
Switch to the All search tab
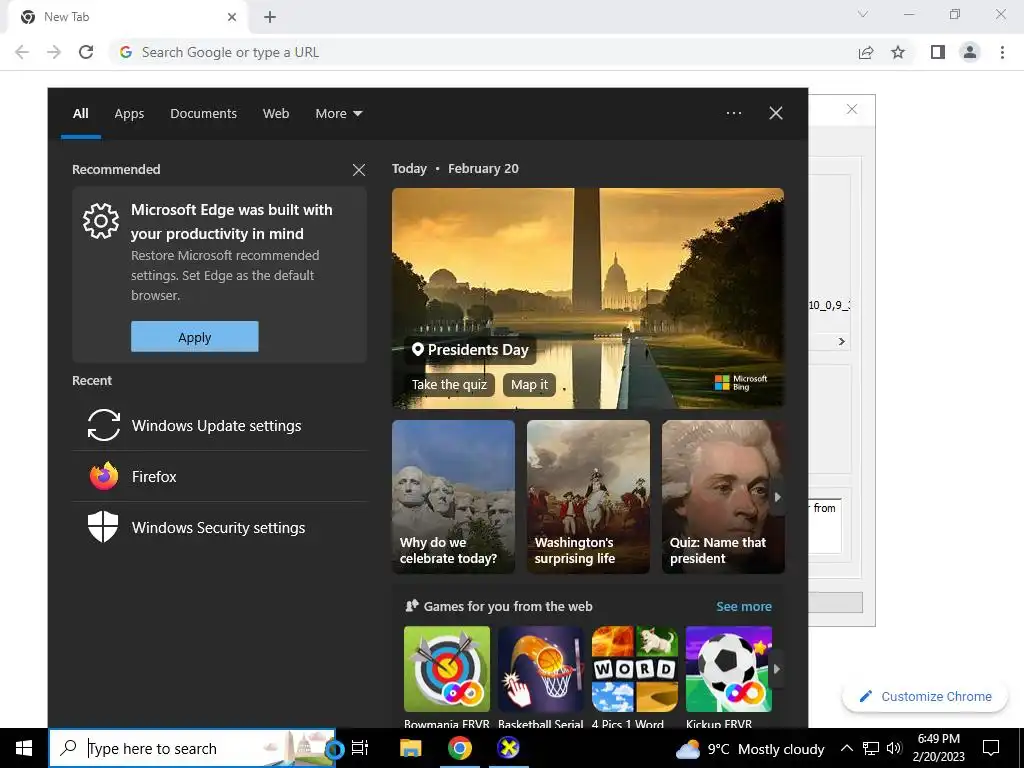pos(80,114)
